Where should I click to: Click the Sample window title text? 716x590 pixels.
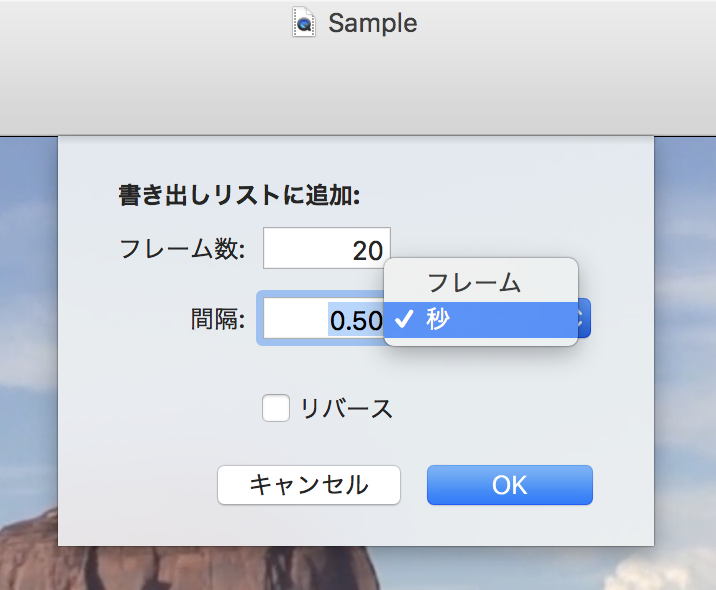[x=373, y=23]
